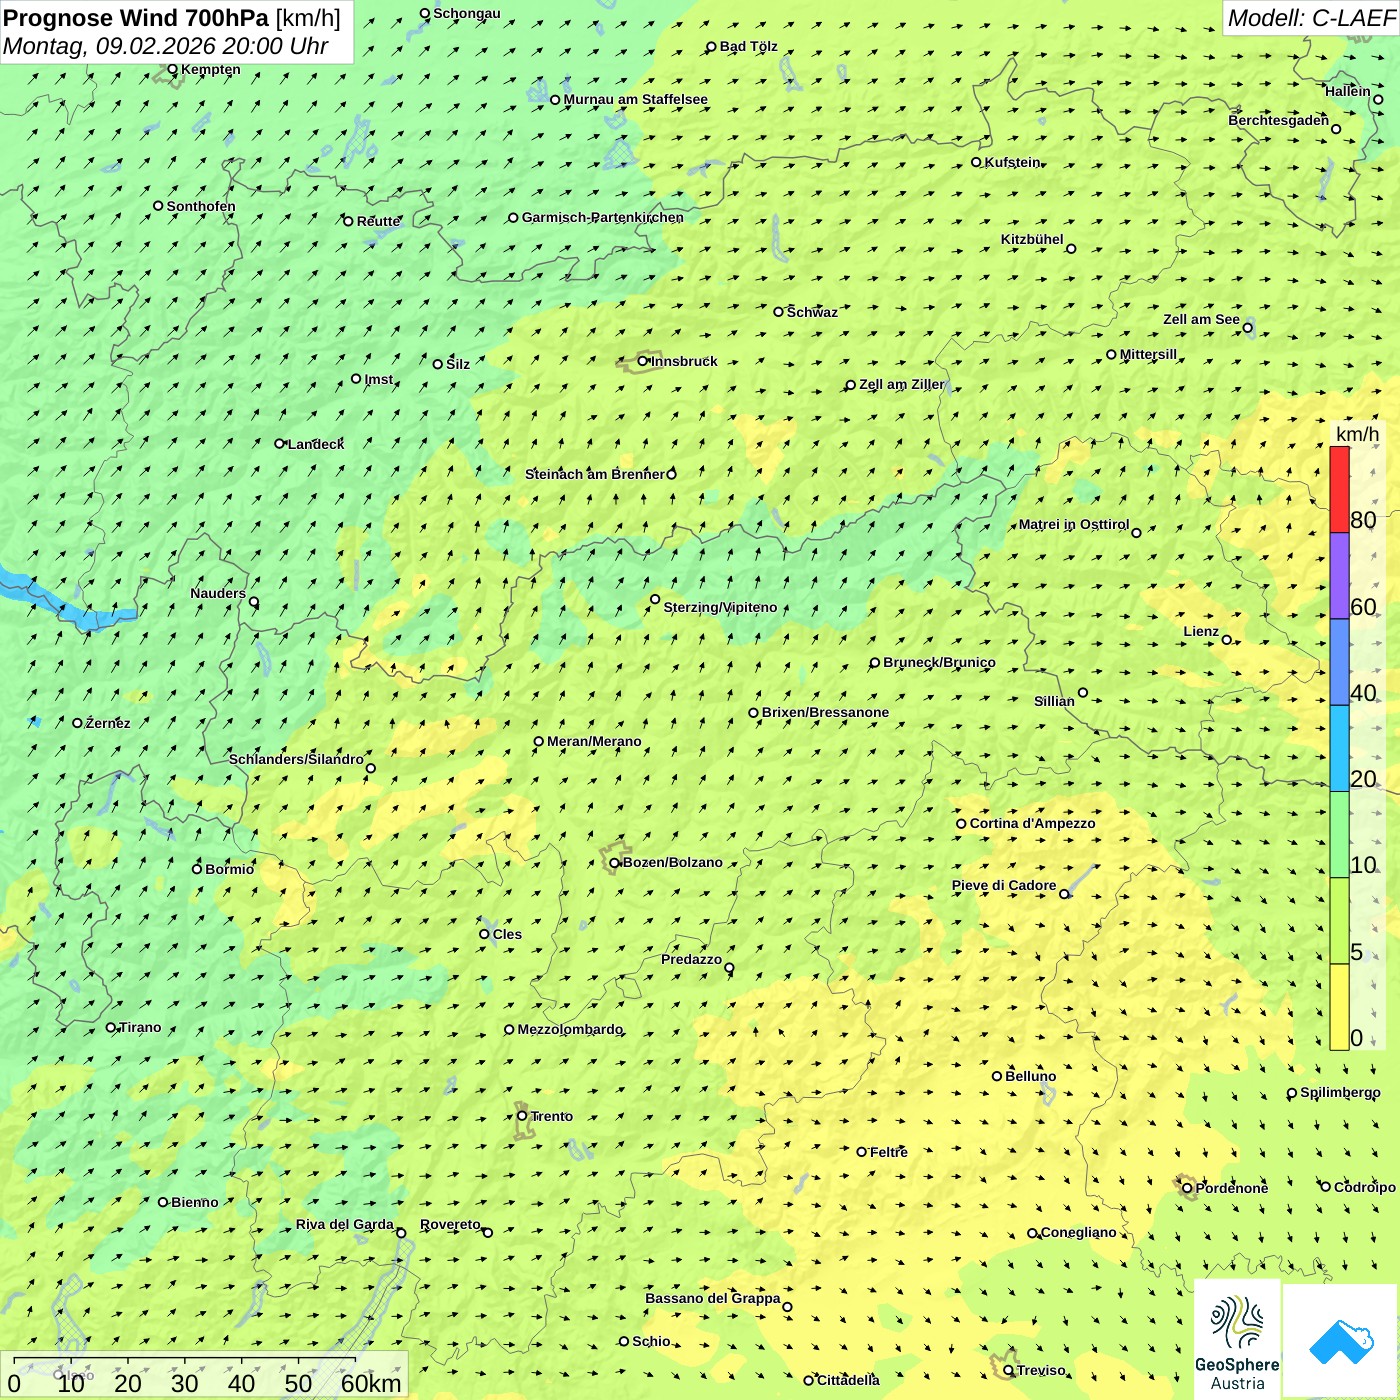Click the blue cloud logo icon
This screenshot has height=1400, width=1400.
pos(1341,1341)
